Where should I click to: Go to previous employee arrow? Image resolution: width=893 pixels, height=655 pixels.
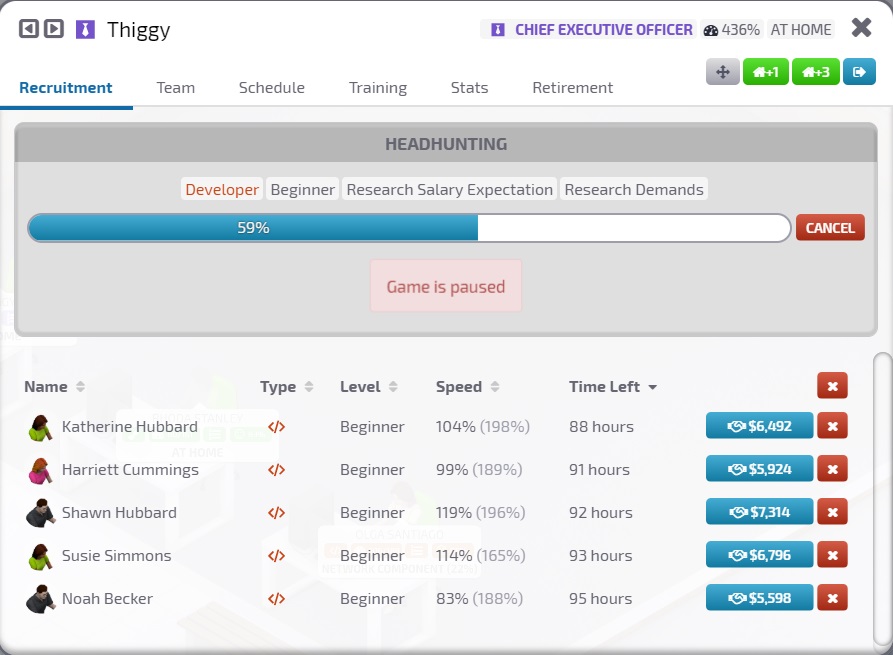(x=28, y=28)
